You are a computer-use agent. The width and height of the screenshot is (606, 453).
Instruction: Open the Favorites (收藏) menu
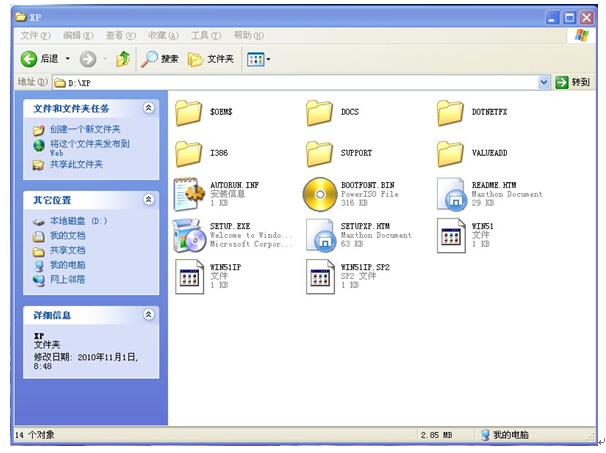click(163, 36)
